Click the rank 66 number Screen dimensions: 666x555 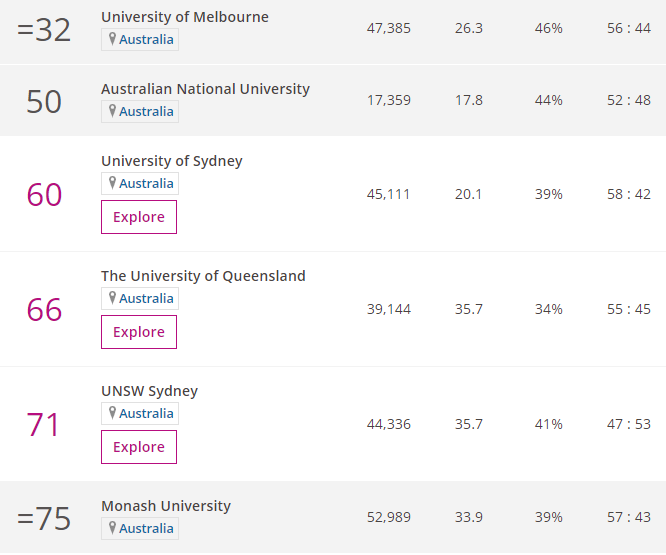(x=44, y=310)
